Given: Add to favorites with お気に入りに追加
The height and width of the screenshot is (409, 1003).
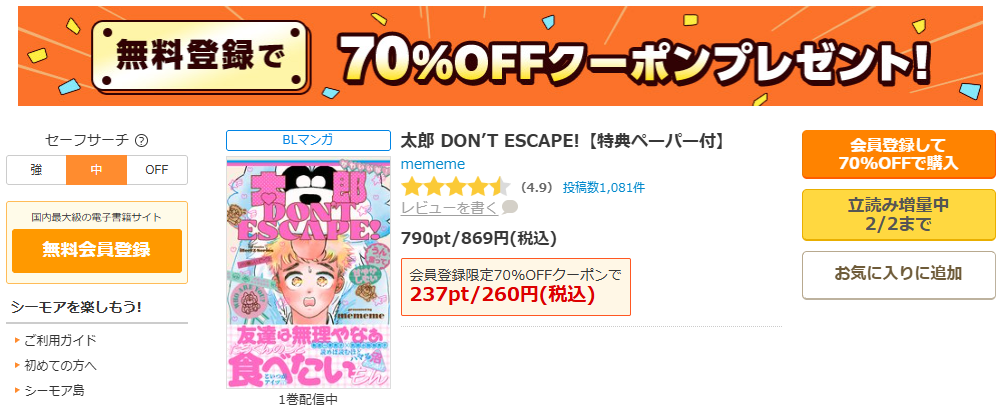Looking at the screenshot, I should [898, 275].
